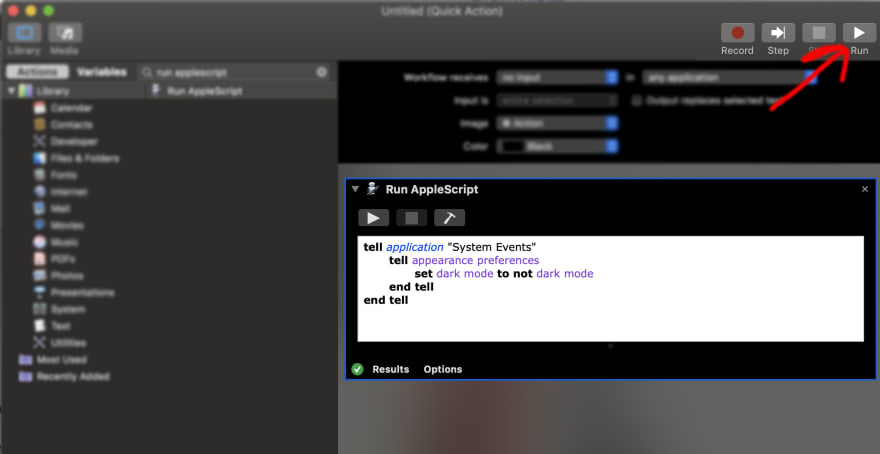Select the Developer category icon
The width and height of the screenshot is (880, 454).
pyautogui.click(x=39, y=141)
